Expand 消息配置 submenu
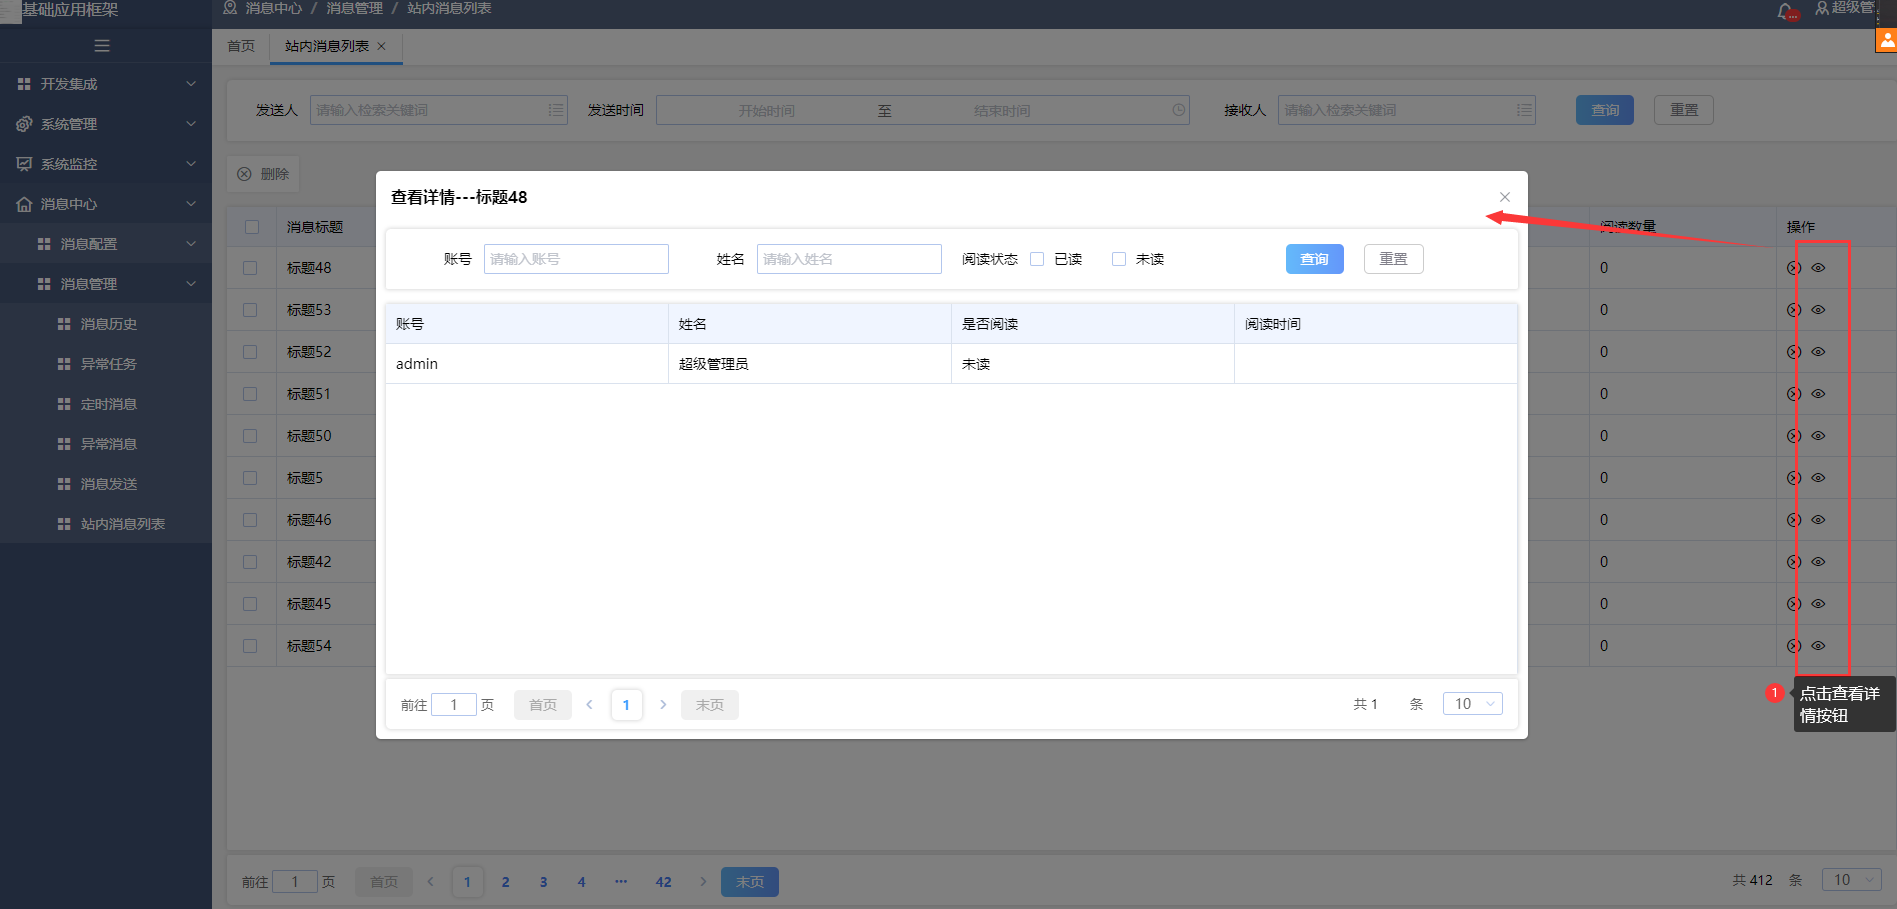This screenshot has height=909, width=1897. (x=106, y=244)
